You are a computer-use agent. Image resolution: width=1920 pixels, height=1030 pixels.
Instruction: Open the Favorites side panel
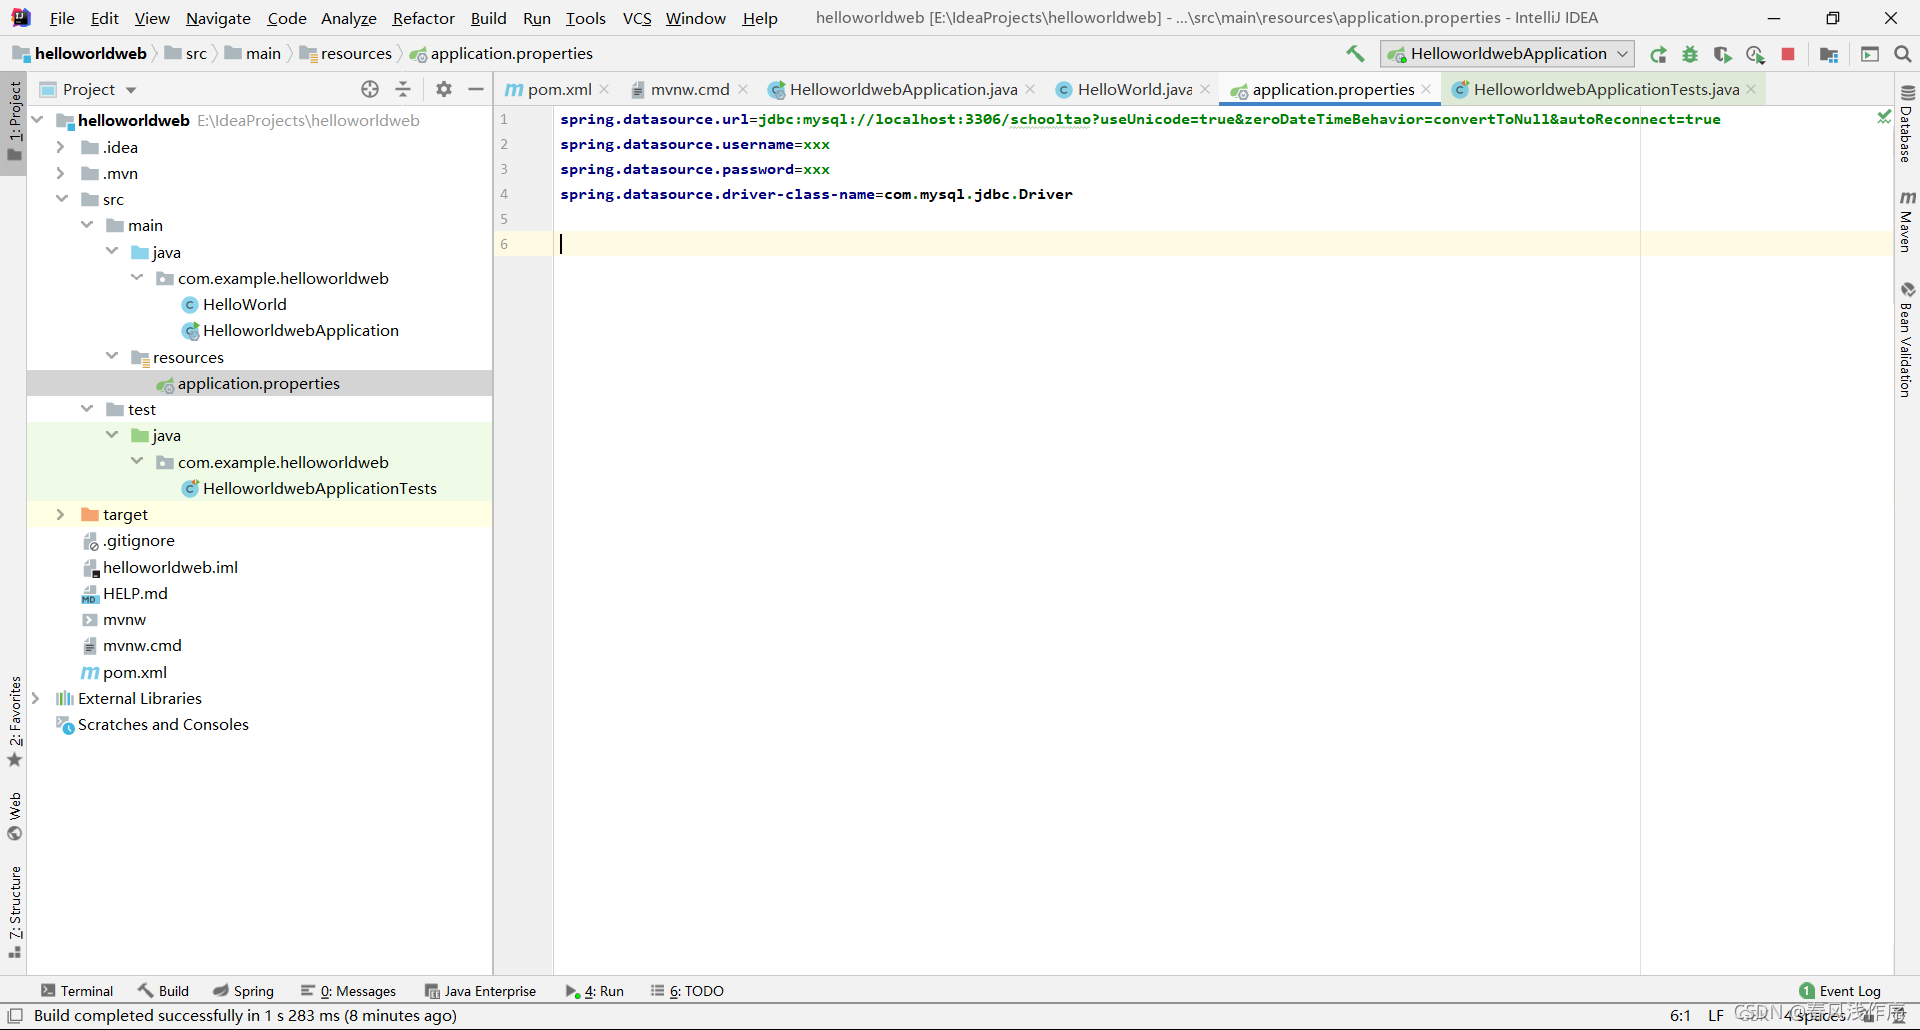click(14, 722)
